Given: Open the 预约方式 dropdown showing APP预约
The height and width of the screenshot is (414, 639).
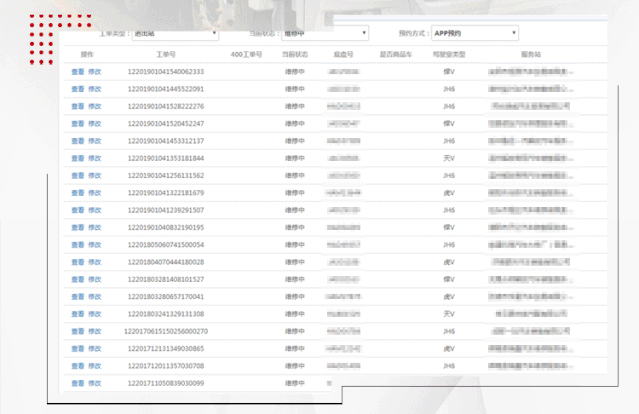Looking at the screenshot, I should point(474,33).
